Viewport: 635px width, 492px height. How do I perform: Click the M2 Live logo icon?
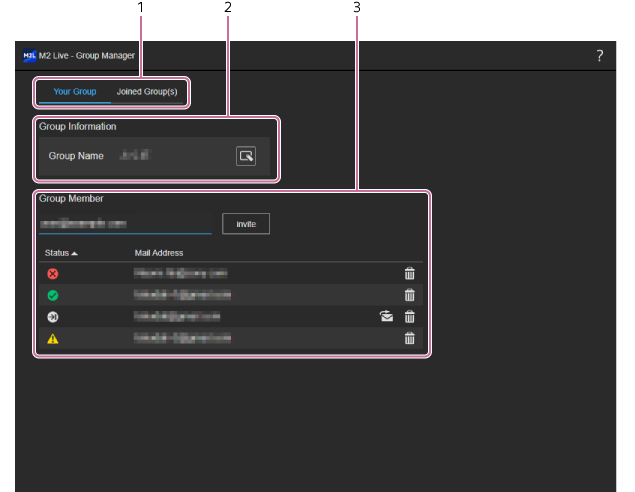pos(30,56)
